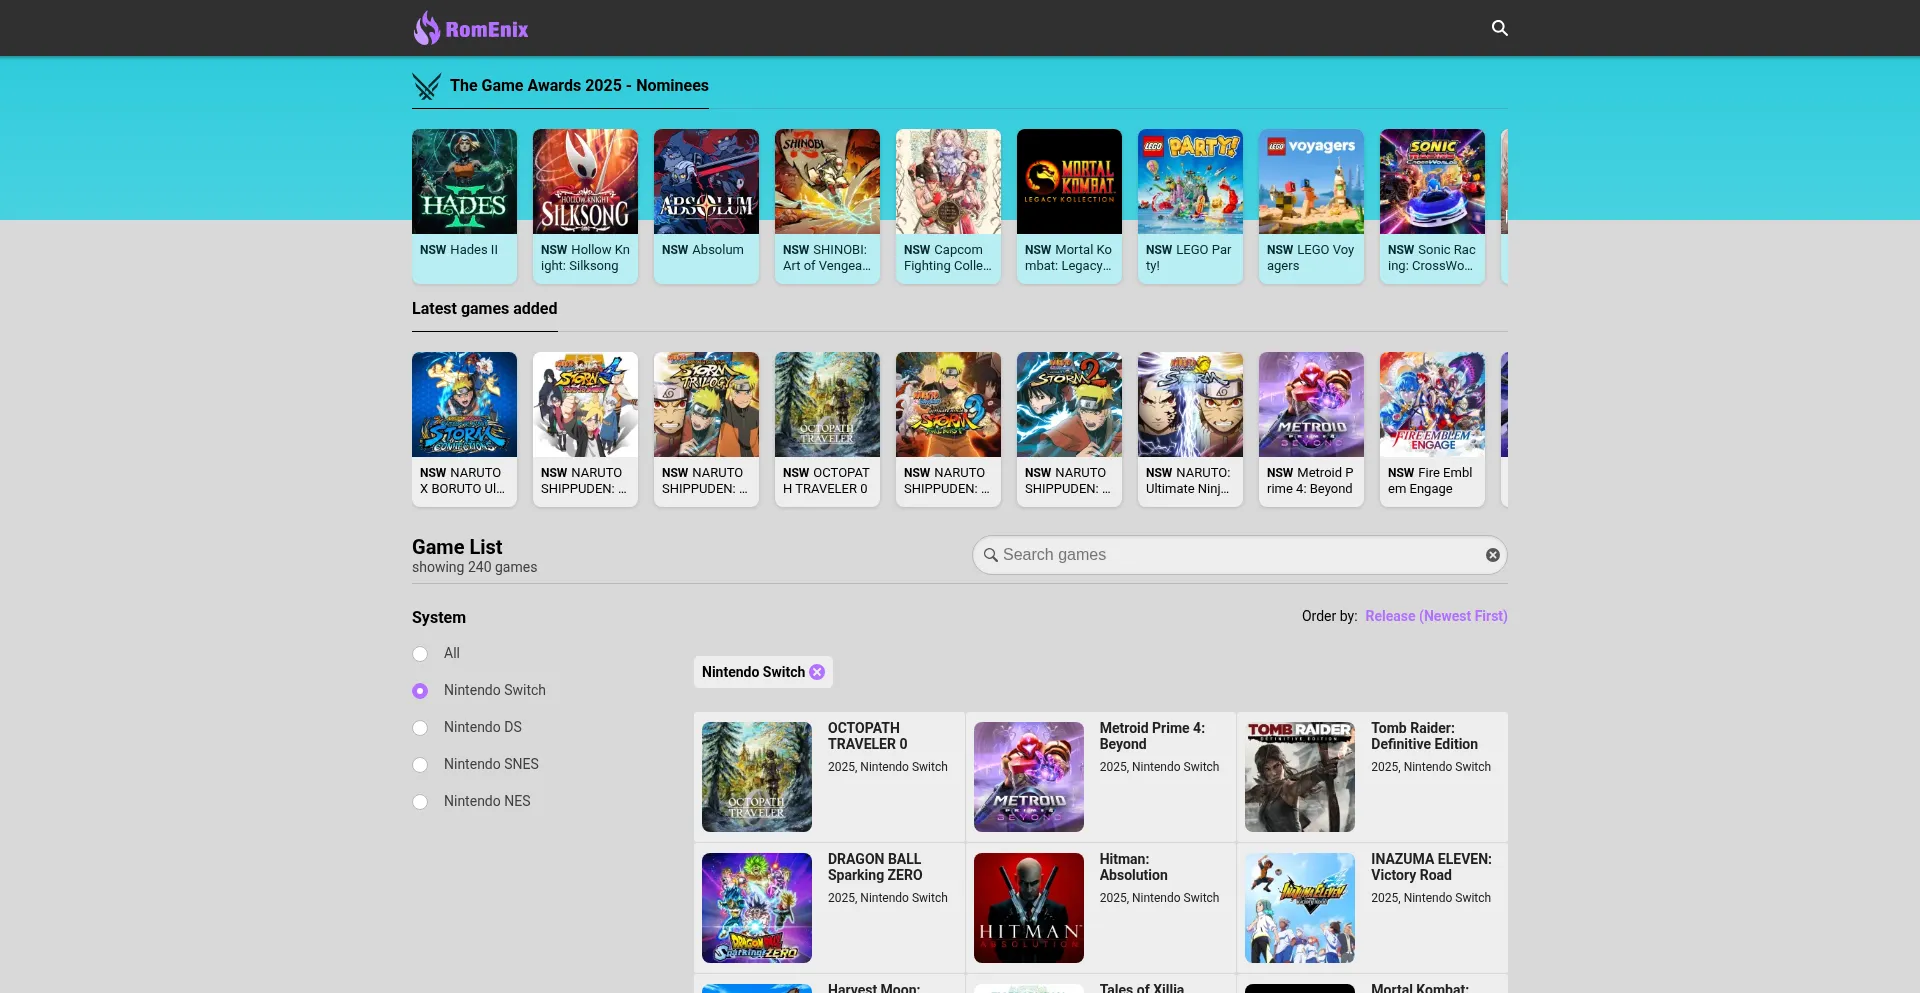
Task: Open the Release (Newest First) order dropdown
Action: [x=1435, y=616]
